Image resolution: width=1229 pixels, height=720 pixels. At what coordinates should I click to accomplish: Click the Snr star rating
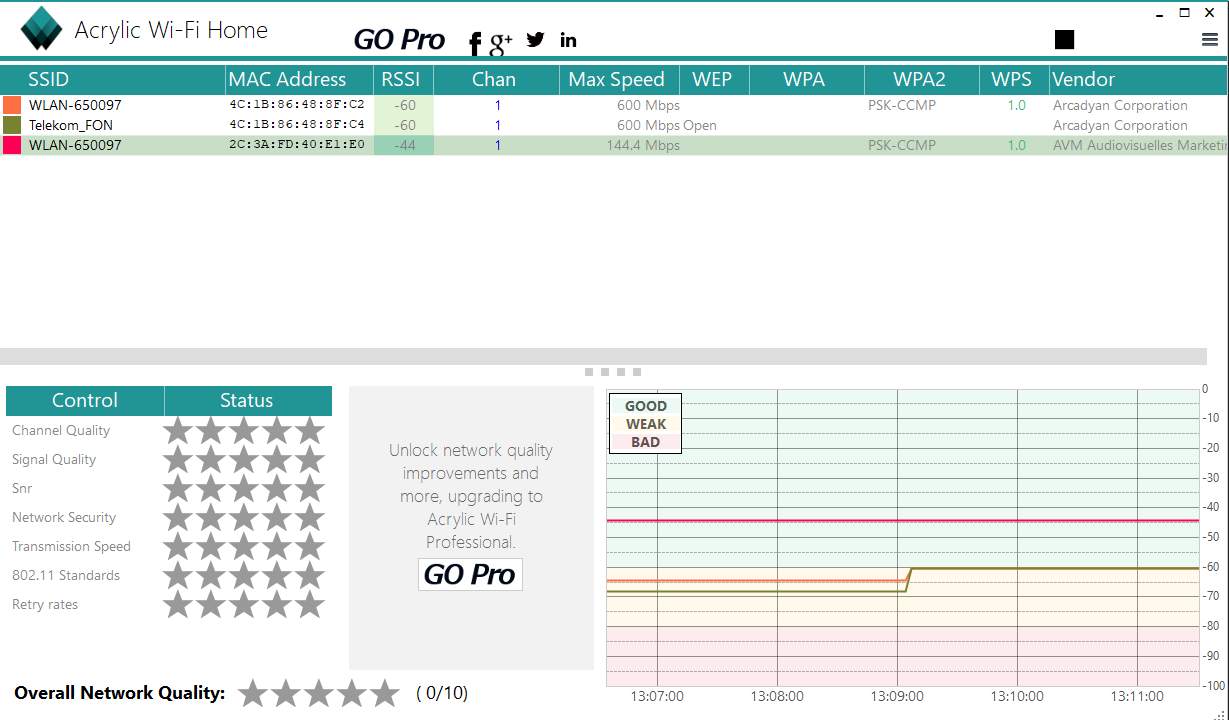pos(244,489)
